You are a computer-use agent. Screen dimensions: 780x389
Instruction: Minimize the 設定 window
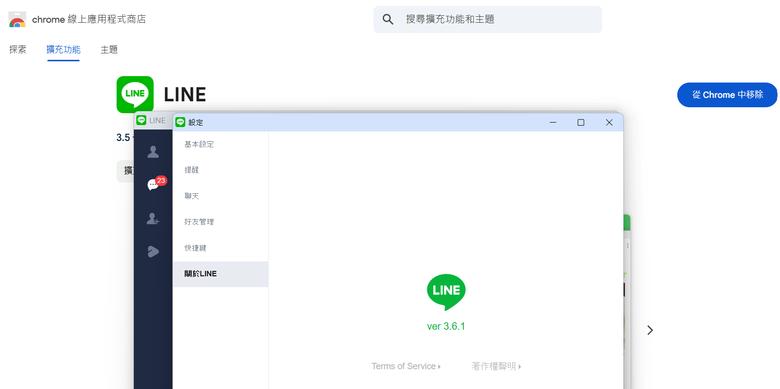tap(553, 122)
